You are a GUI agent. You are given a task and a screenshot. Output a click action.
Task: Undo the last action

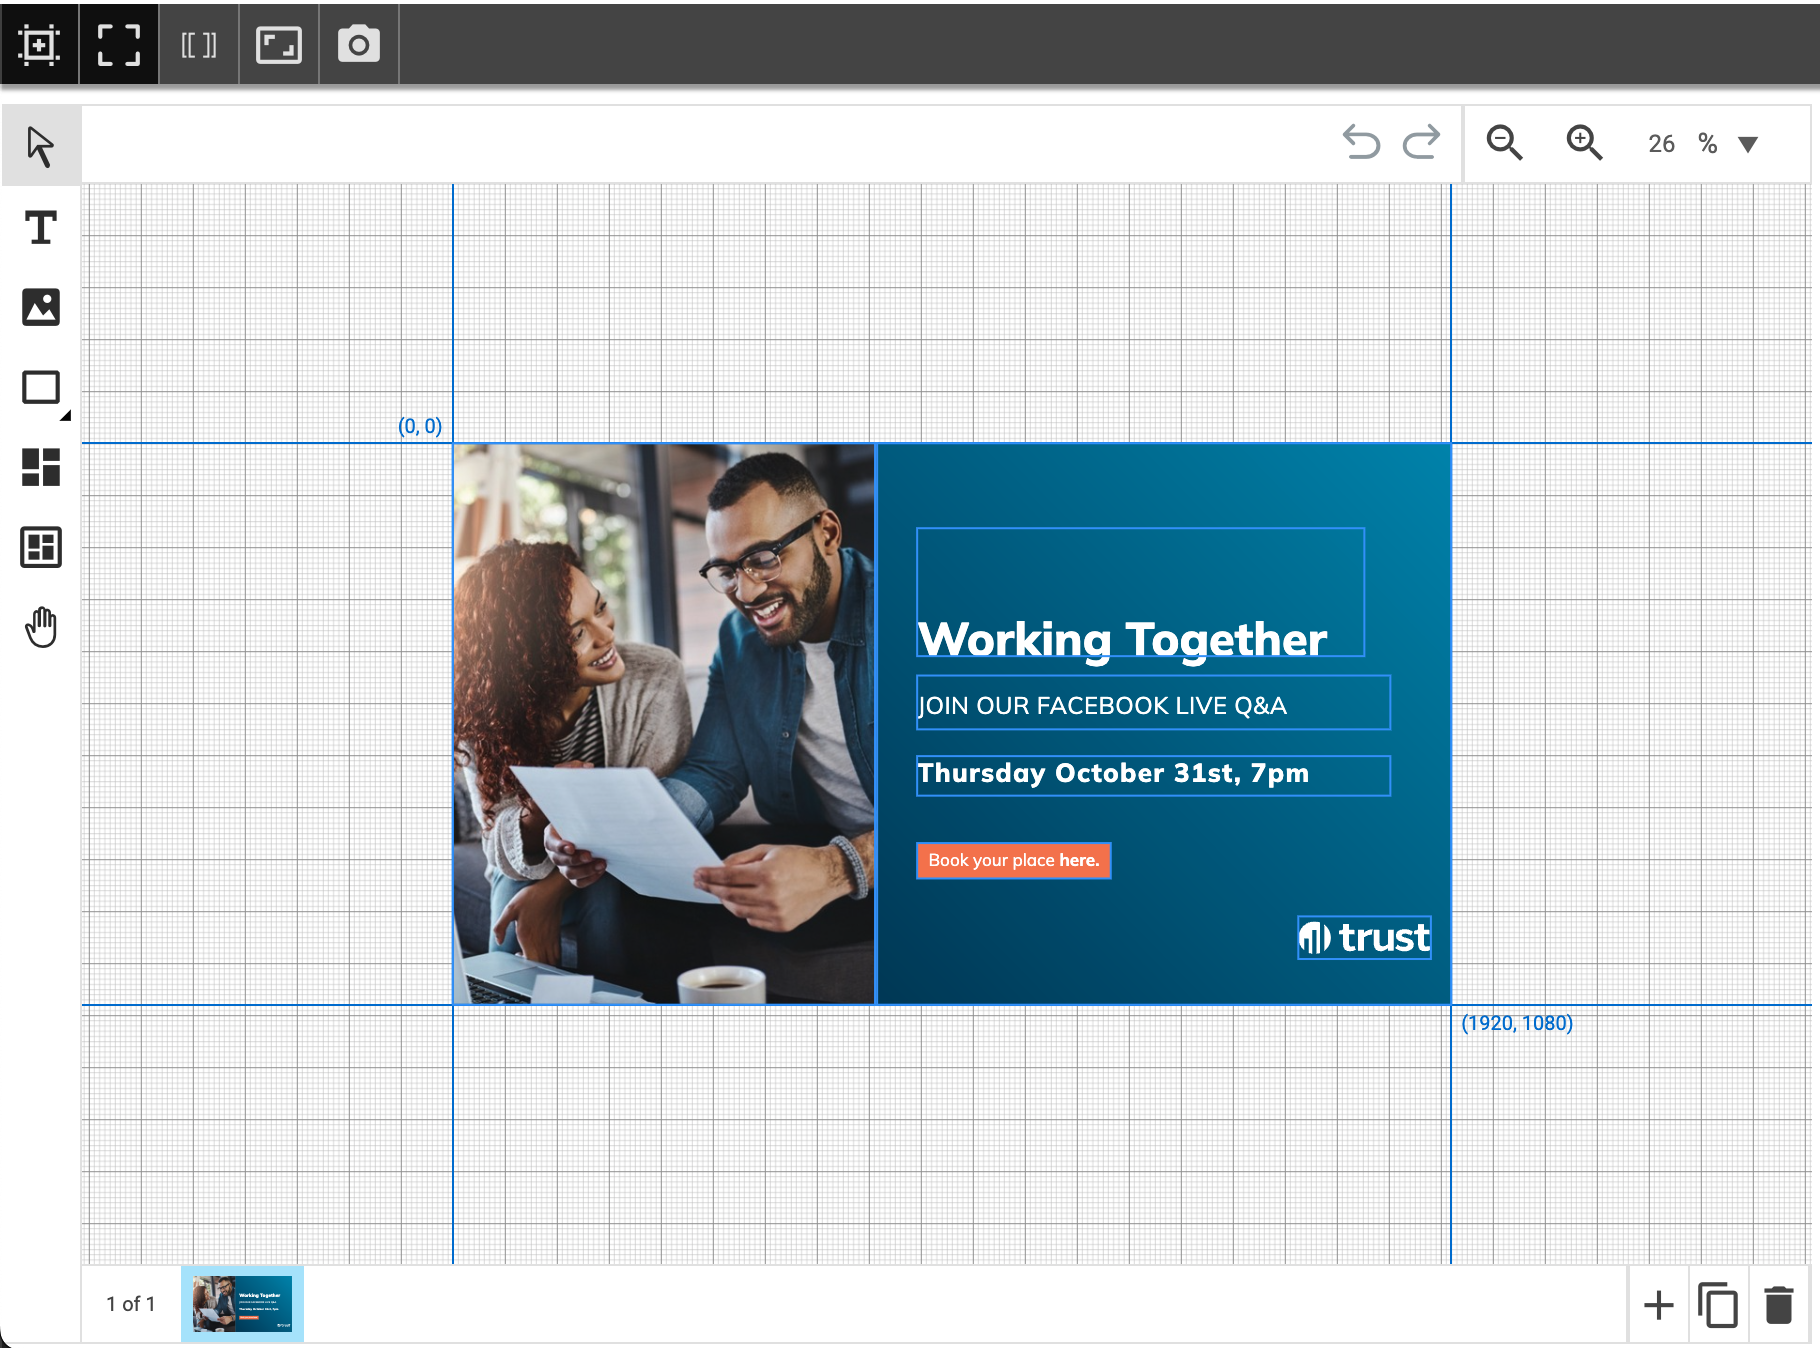pyautogui.click(x=1360, y=143)
